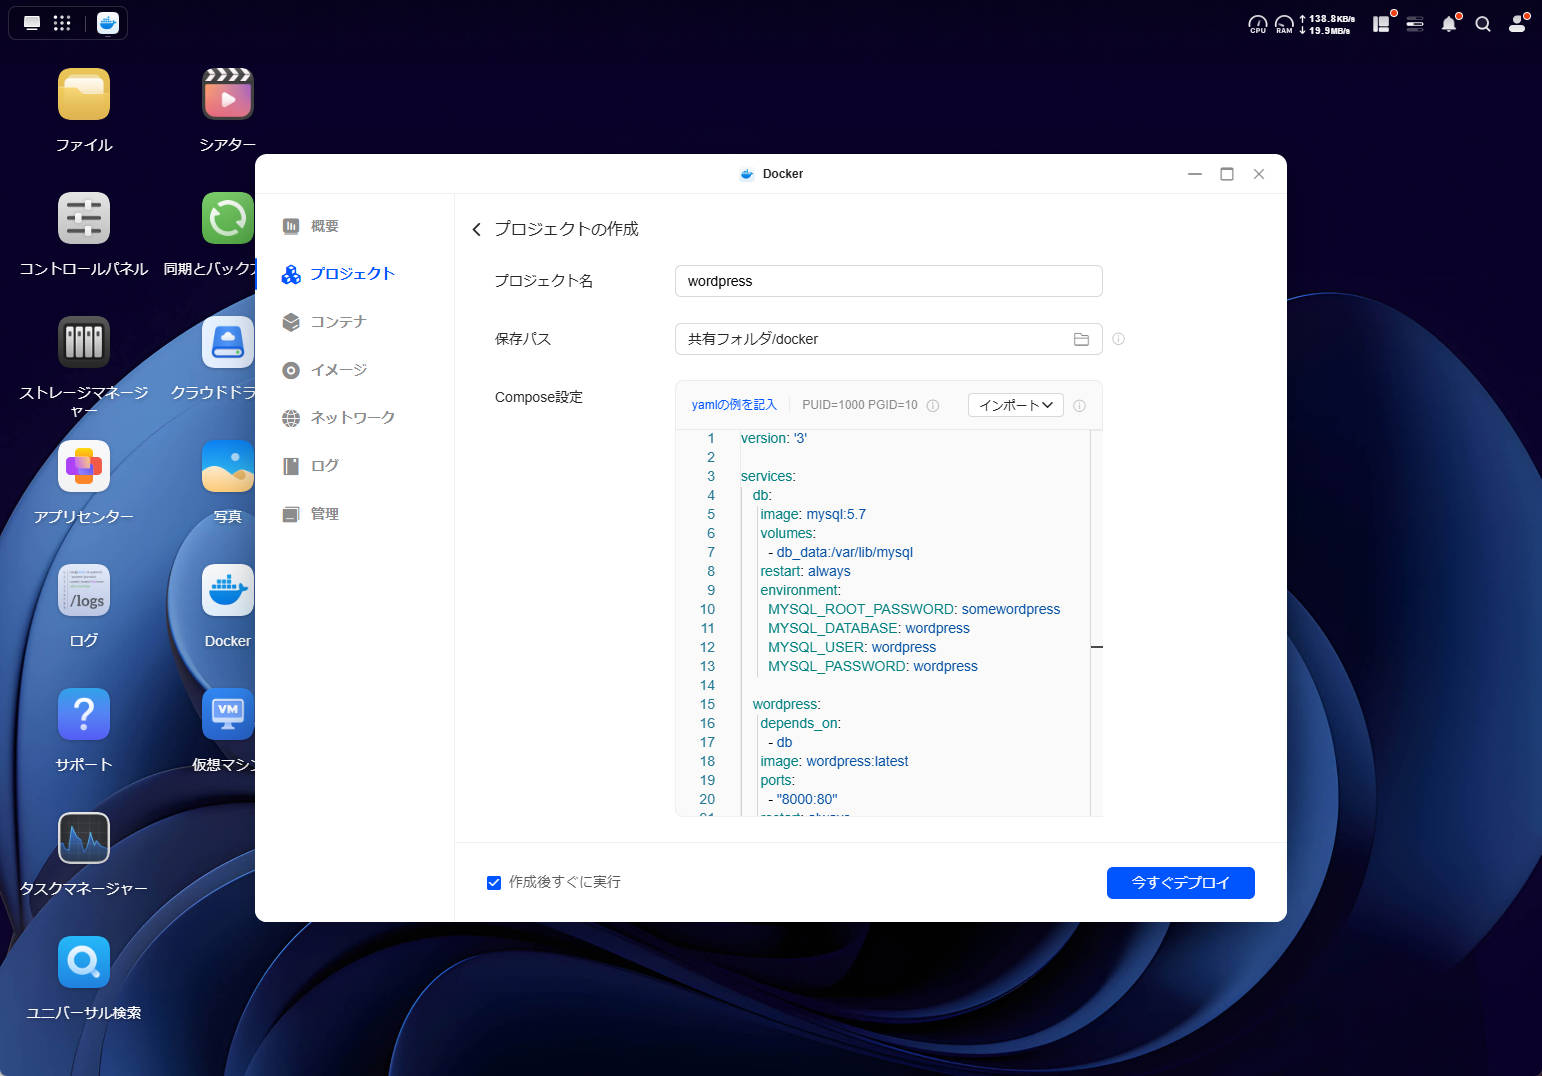Open the 概要 section in Docker sidebar
Viewport: 1542px width, 1076px height.
(x=312, y=227)
